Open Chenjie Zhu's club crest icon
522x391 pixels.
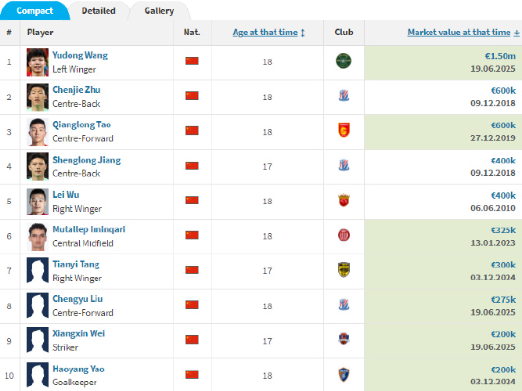click(344, 96)
